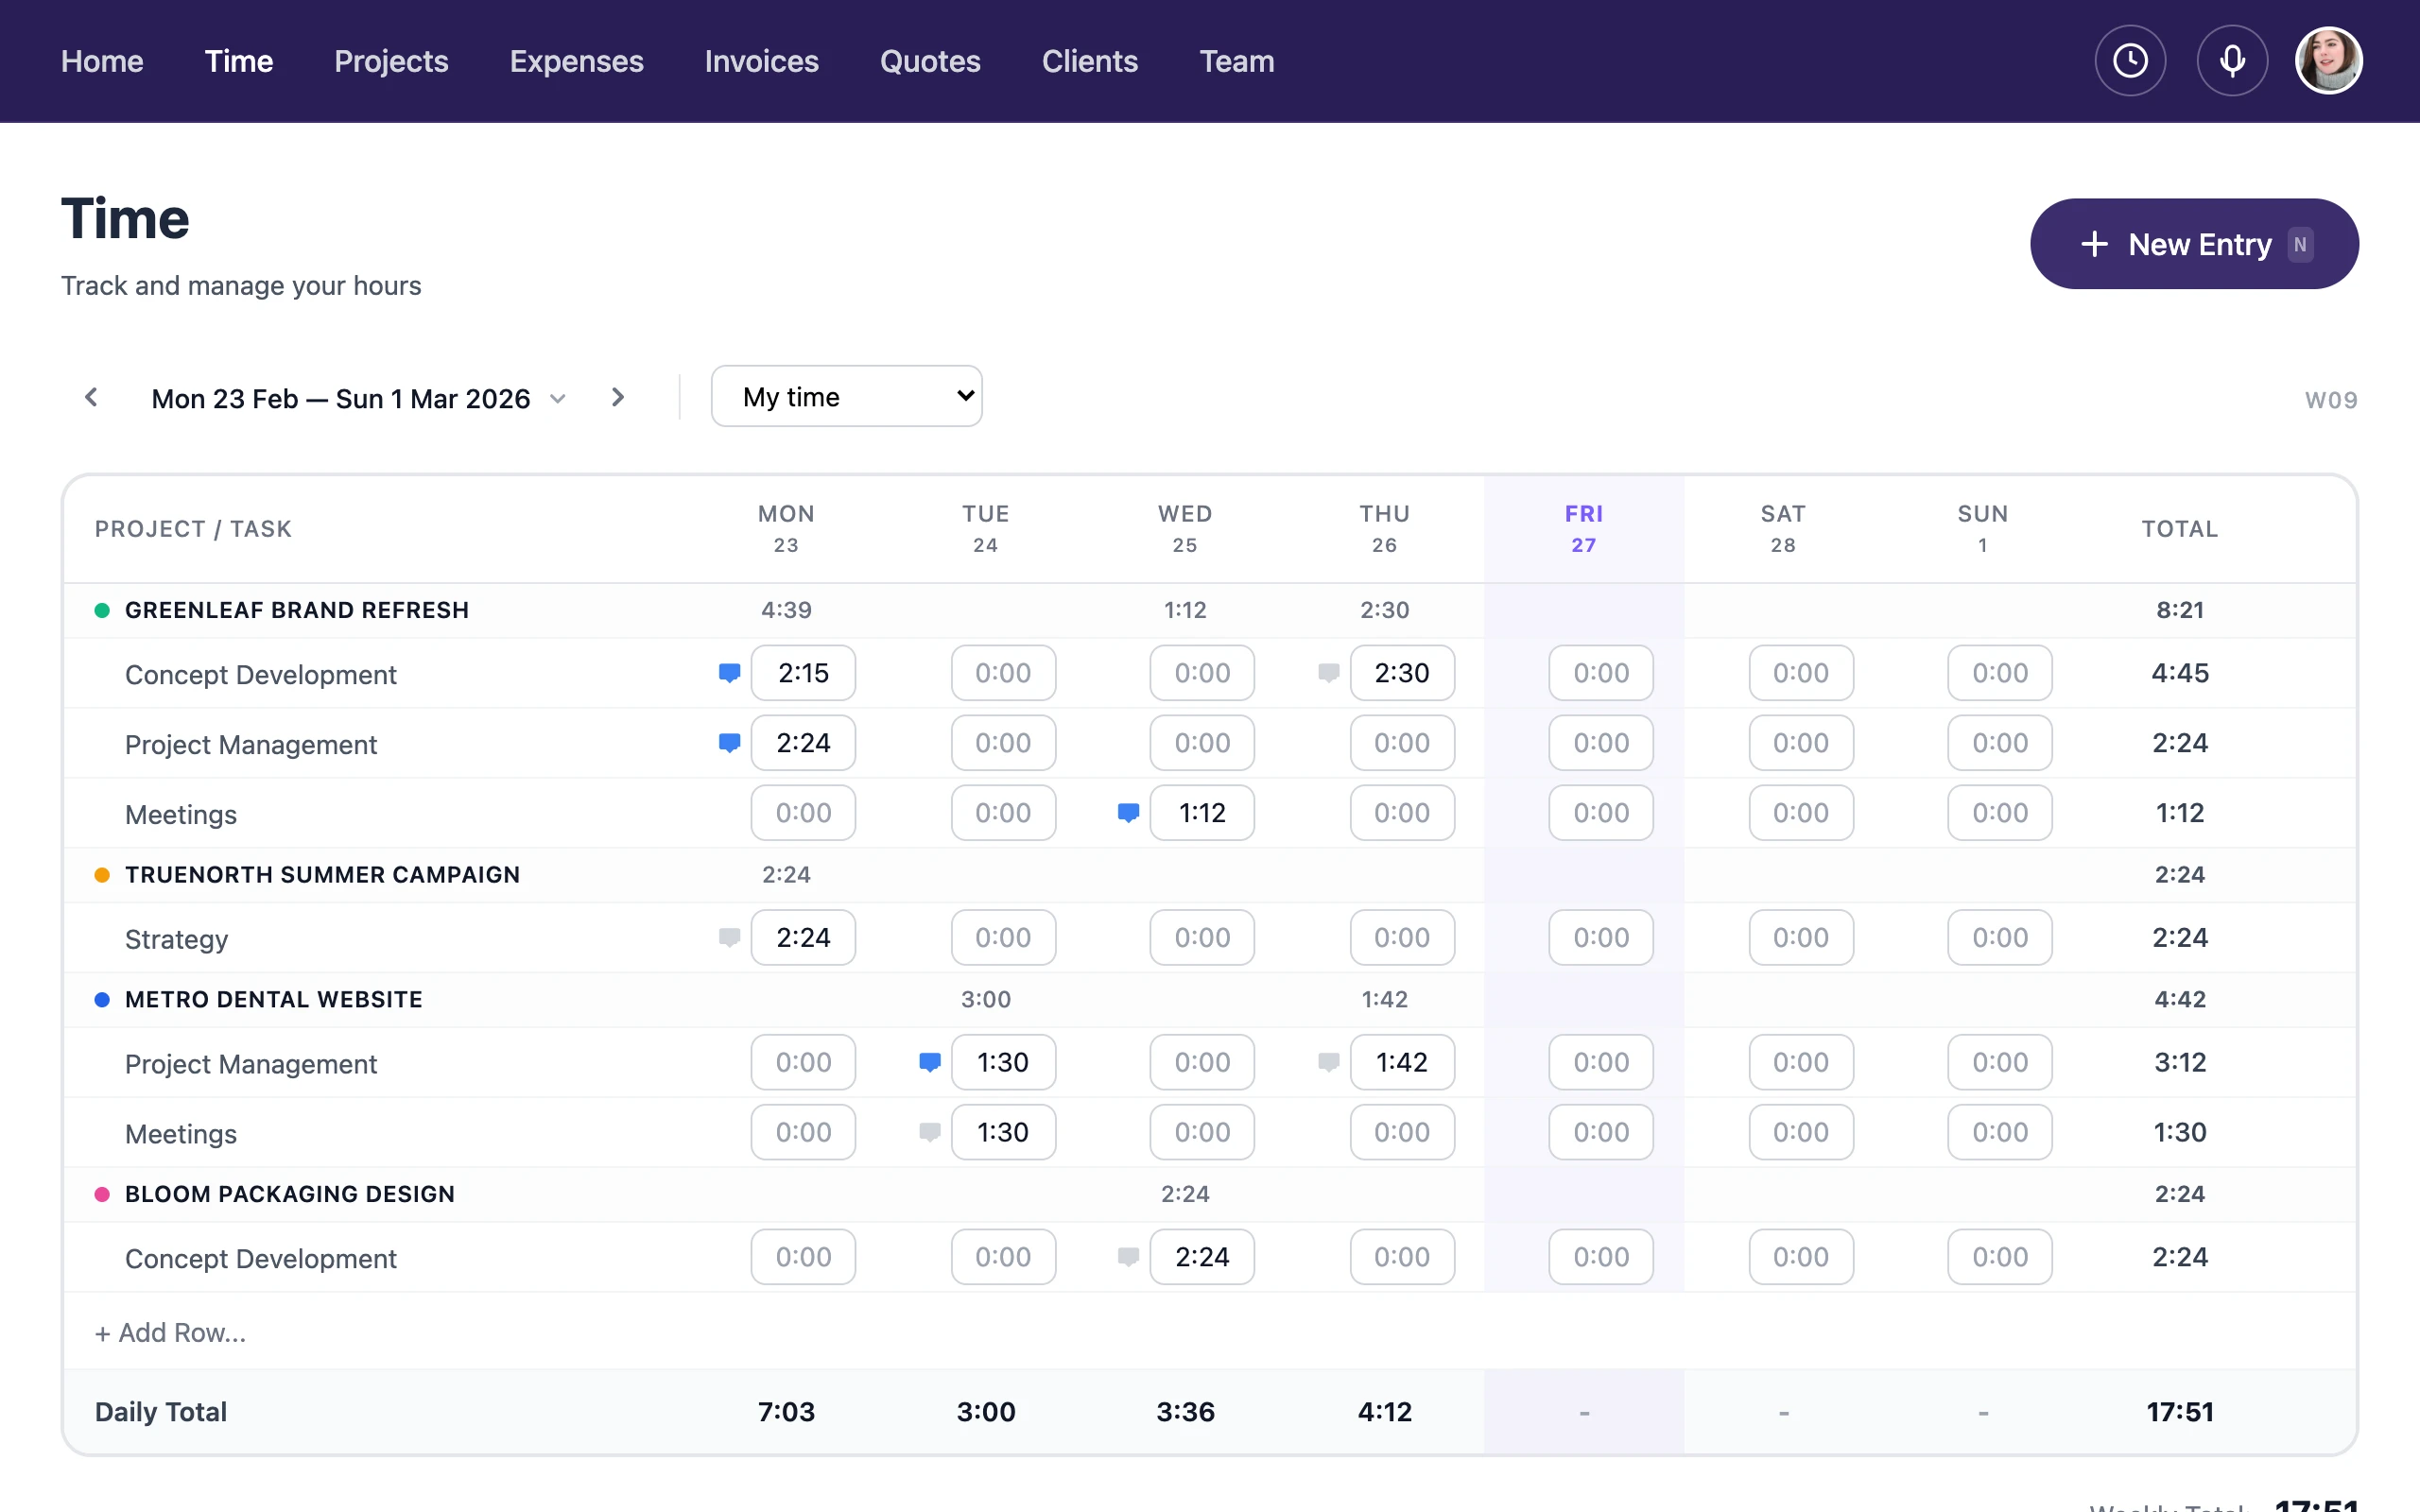Edit Tuesday's Meetings time under Greenleaf
The image size is (2420, 1512).
[1003, 813]
